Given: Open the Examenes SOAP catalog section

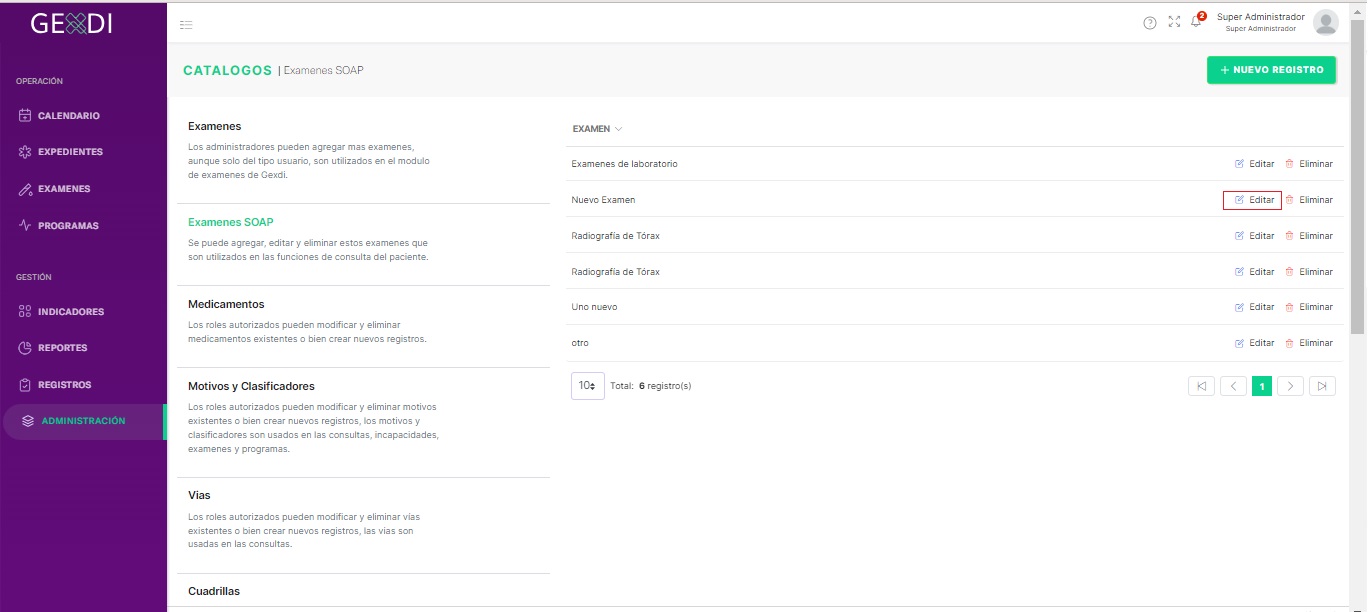Looking at the screenshot, I should (231, 222).
